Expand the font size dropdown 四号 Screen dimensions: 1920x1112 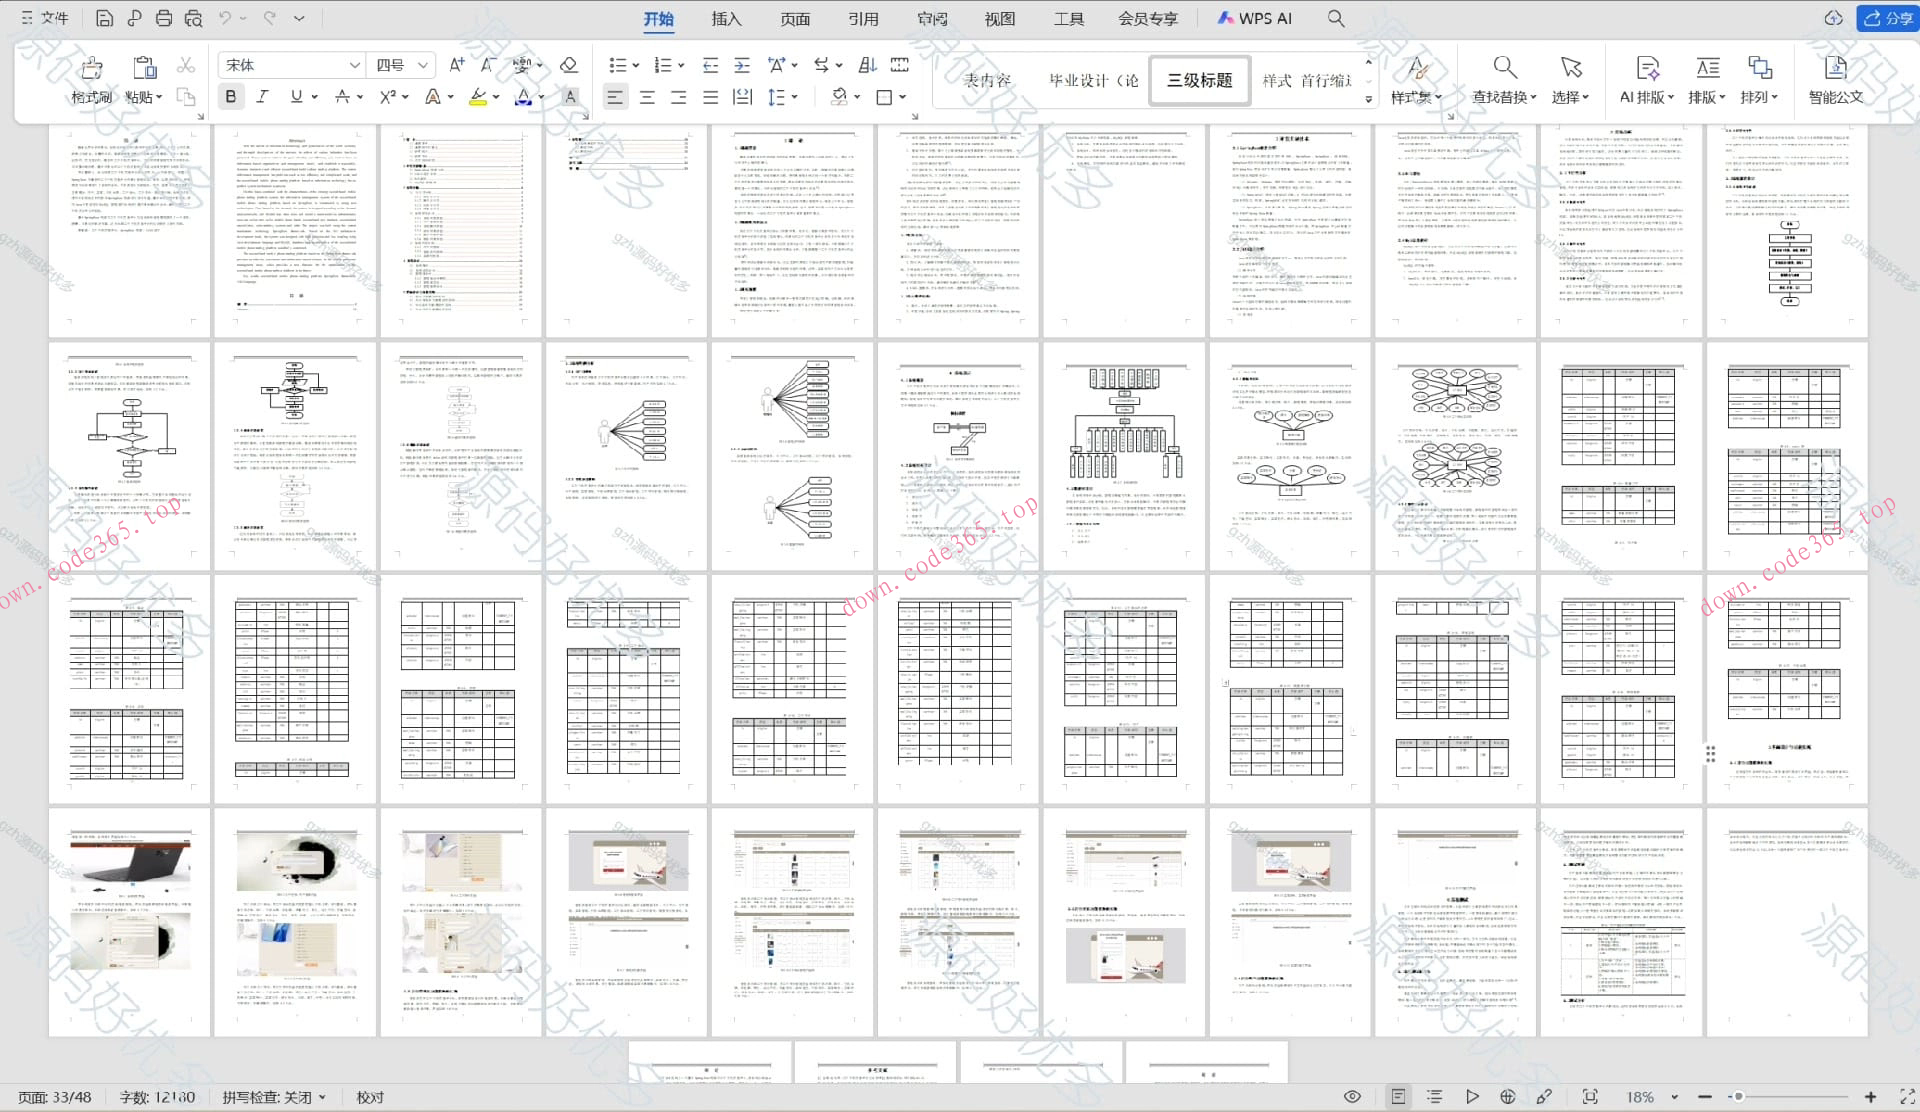coord(423,65)
